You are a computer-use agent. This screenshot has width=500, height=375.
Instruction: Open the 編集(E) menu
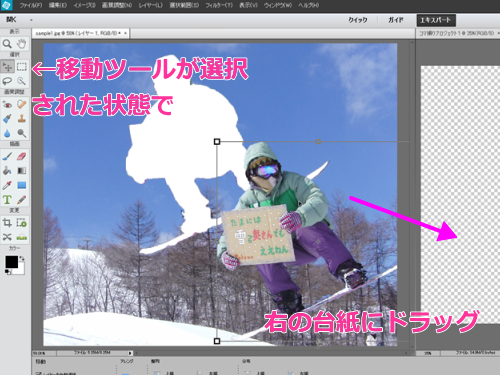pos(58,5)
